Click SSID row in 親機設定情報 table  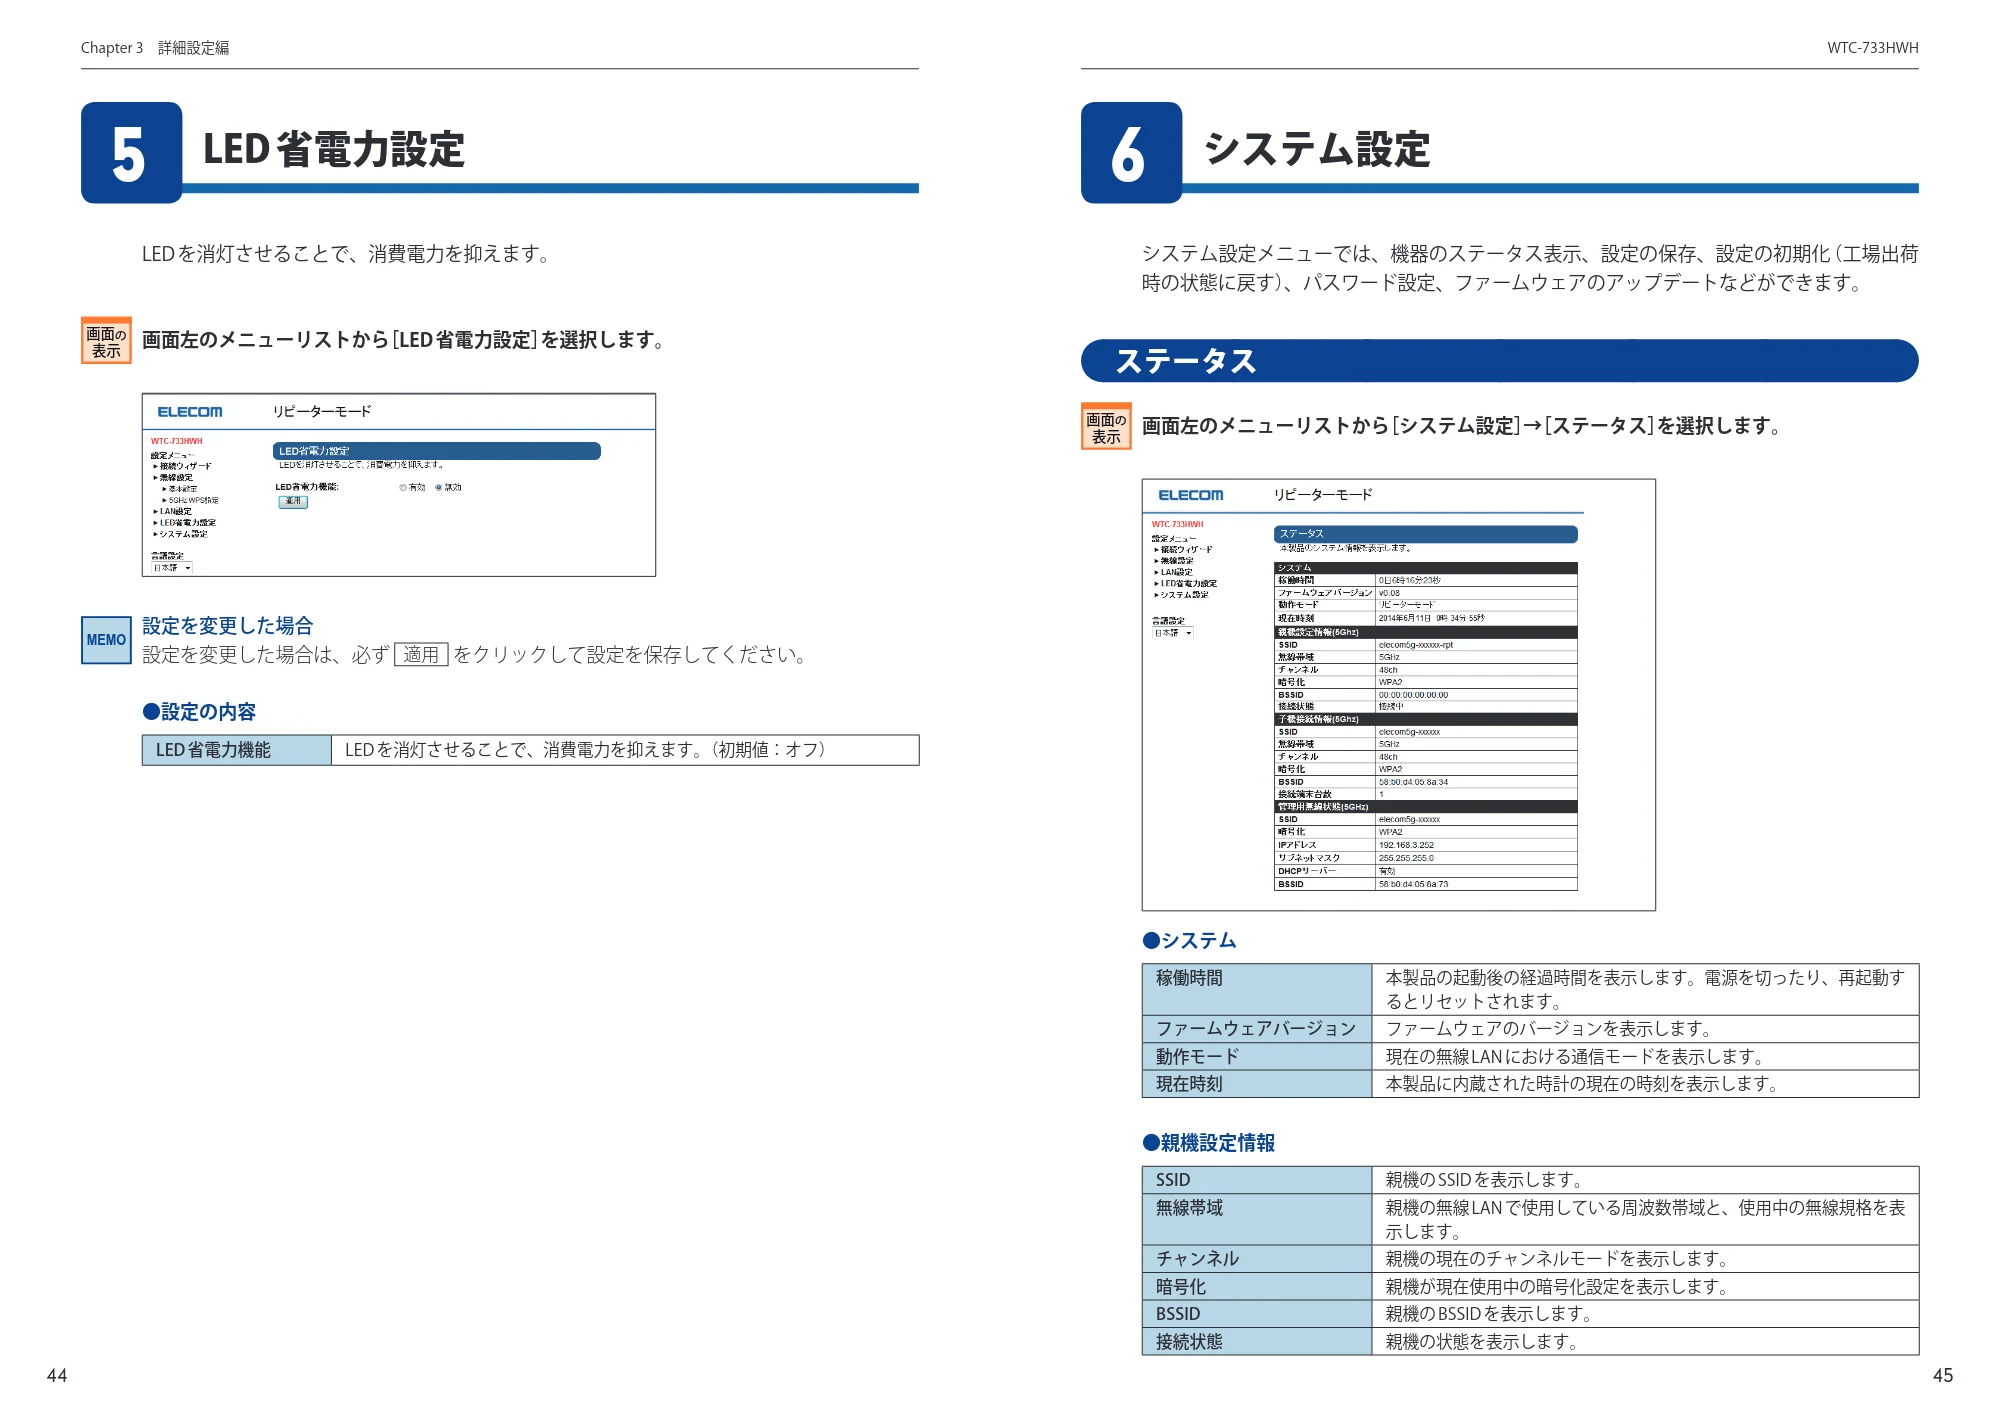(1530, 1180)
